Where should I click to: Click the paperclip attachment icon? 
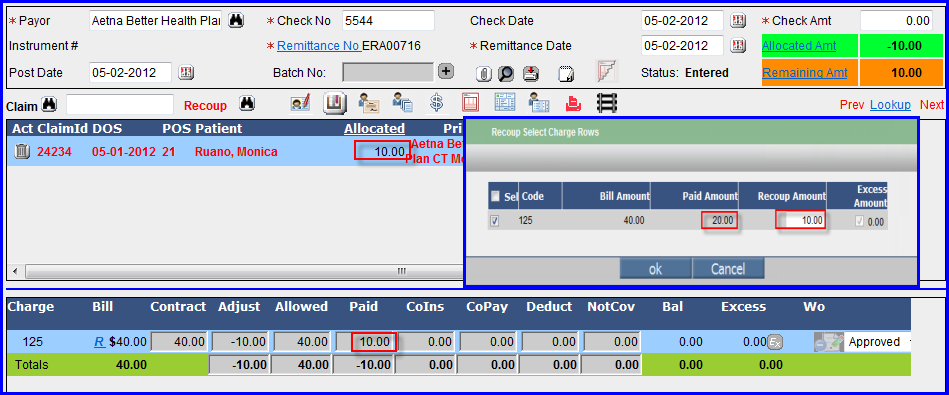click(x=484, y=74)
